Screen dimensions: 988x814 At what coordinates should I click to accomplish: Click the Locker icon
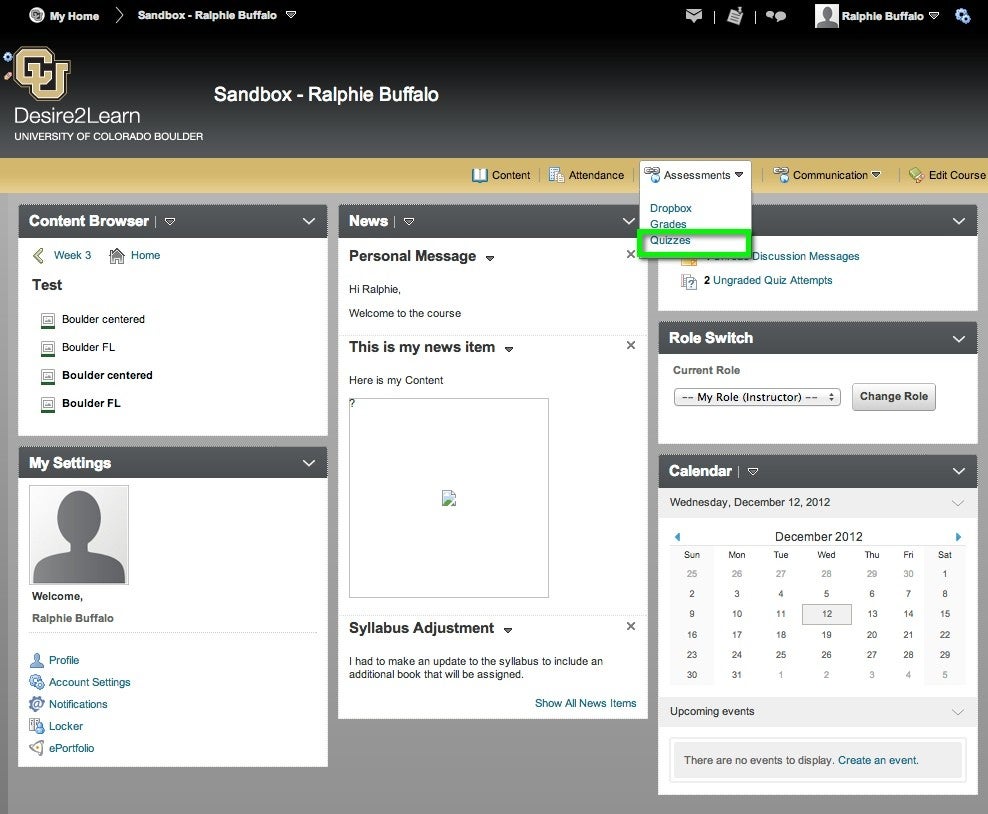37,726
